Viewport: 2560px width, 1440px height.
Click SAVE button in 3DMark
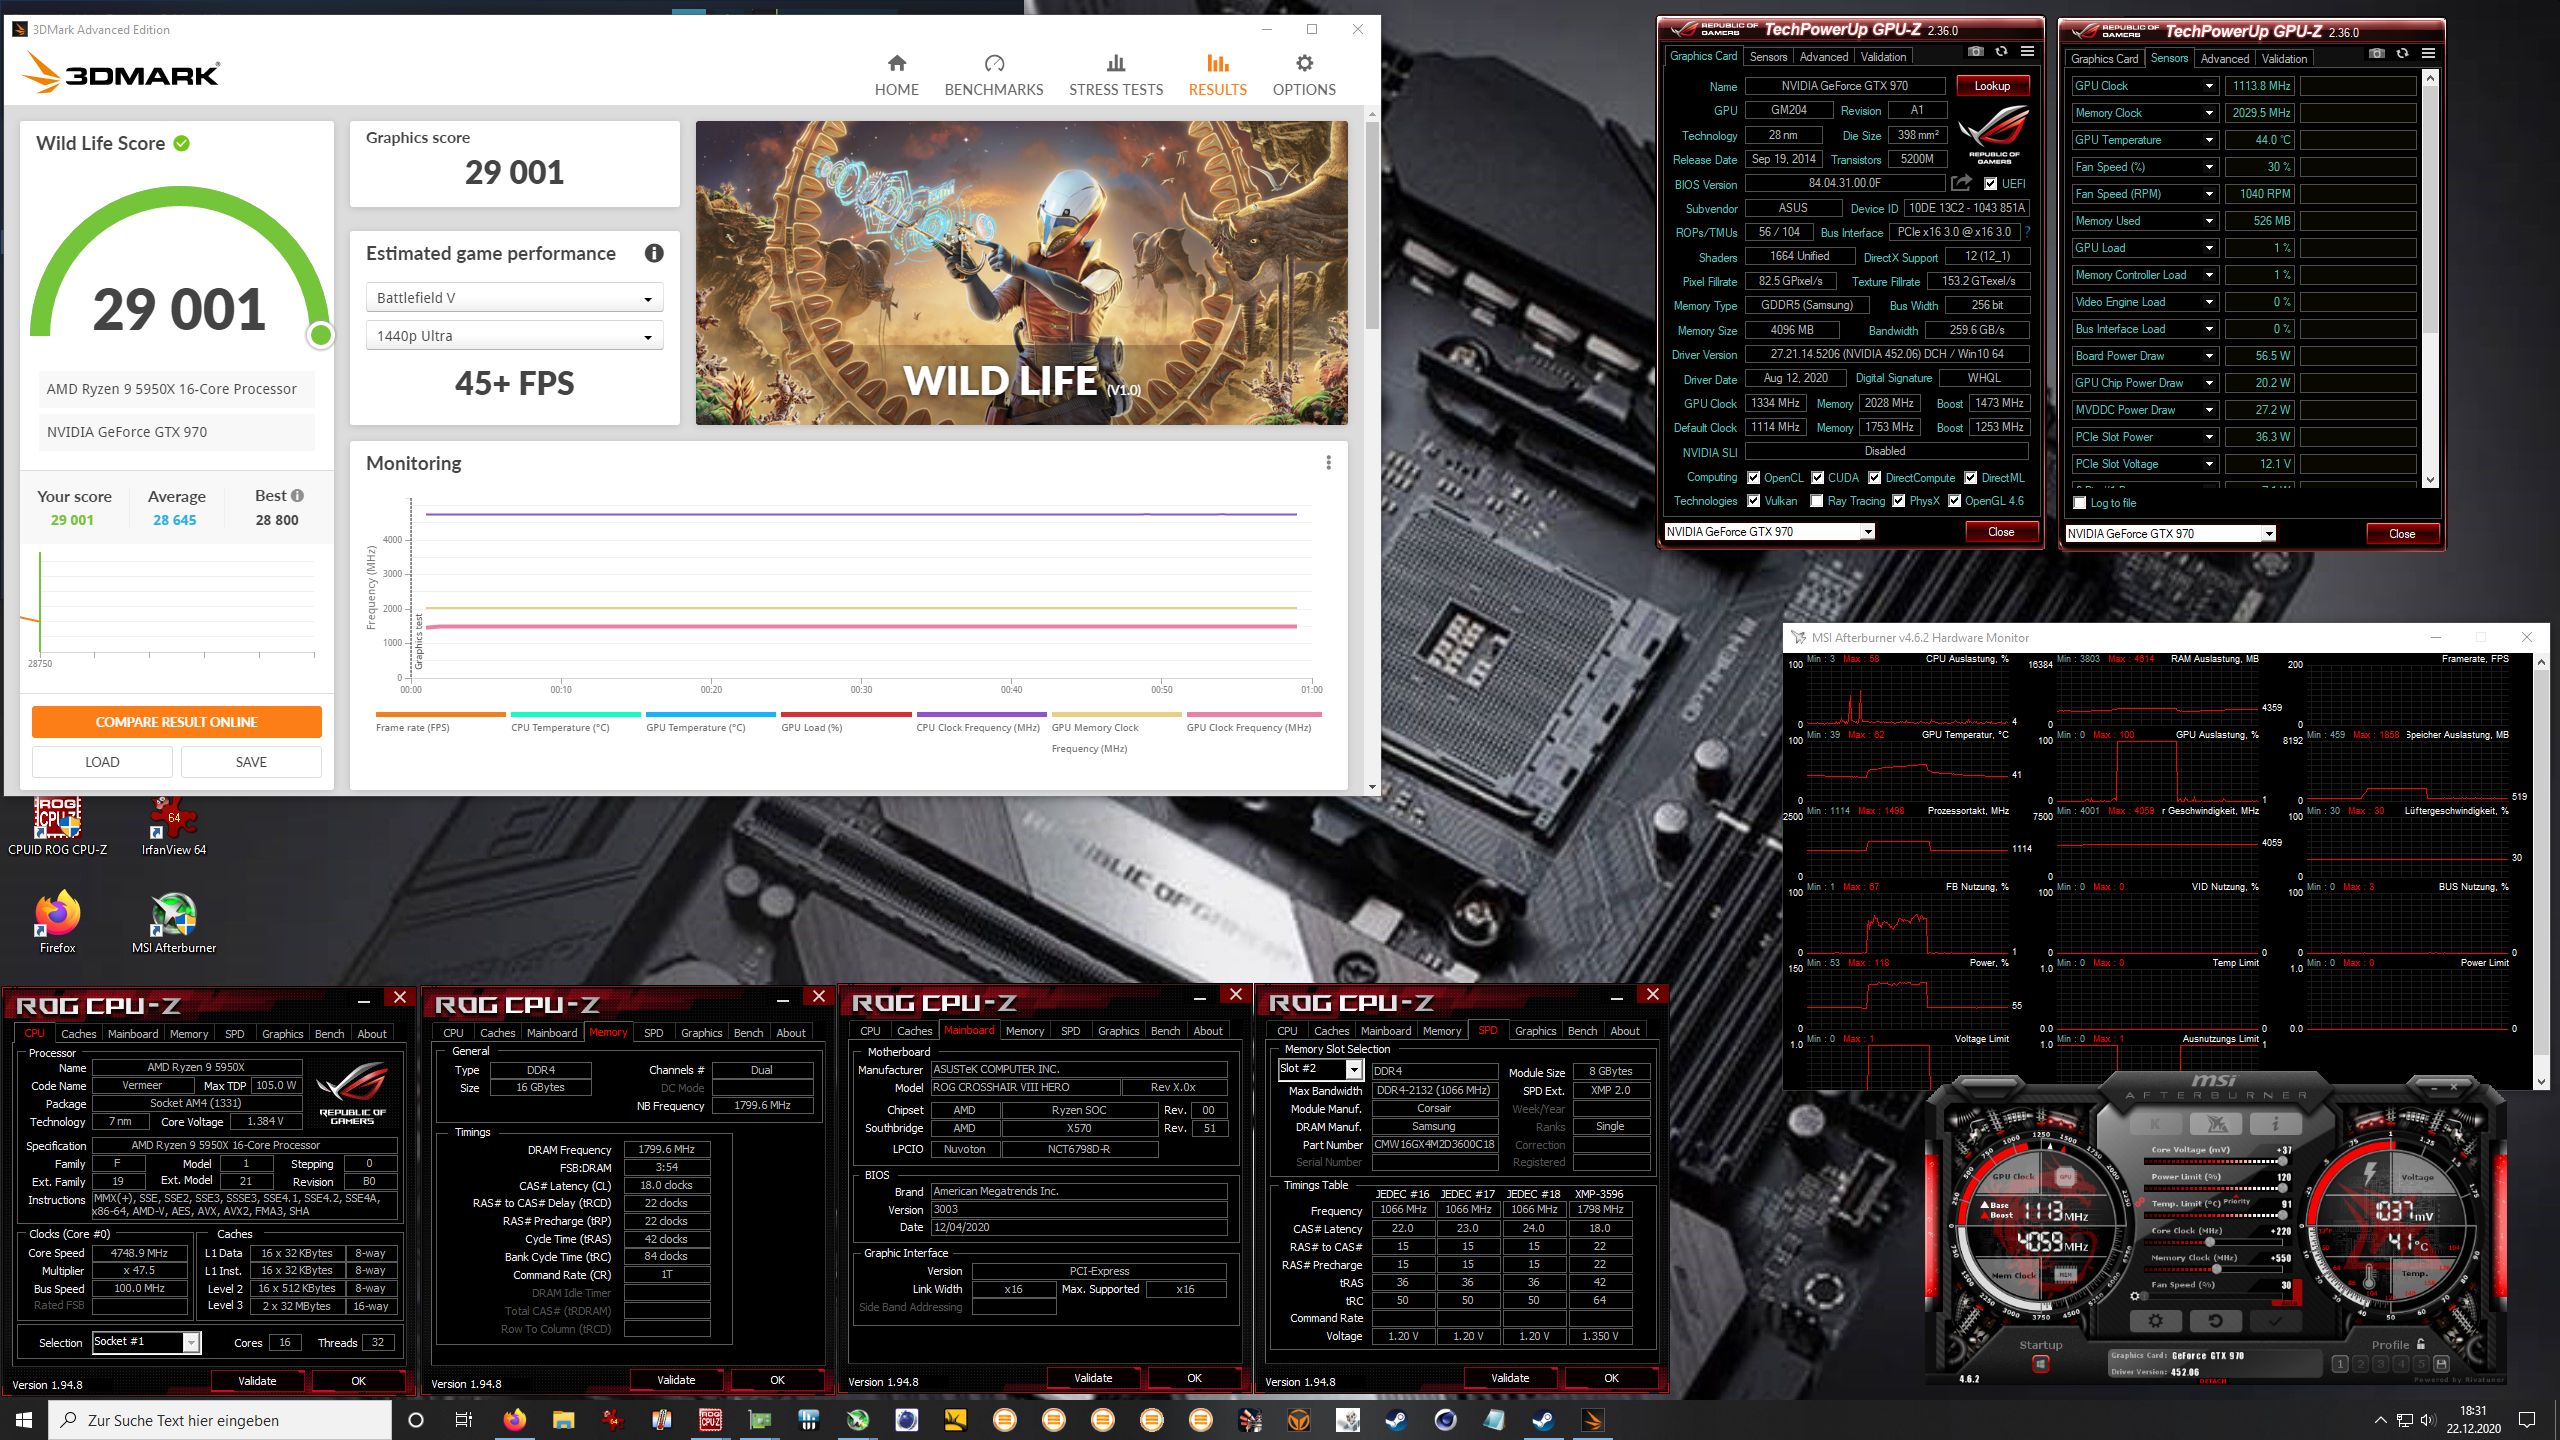[x=251, y=762]
